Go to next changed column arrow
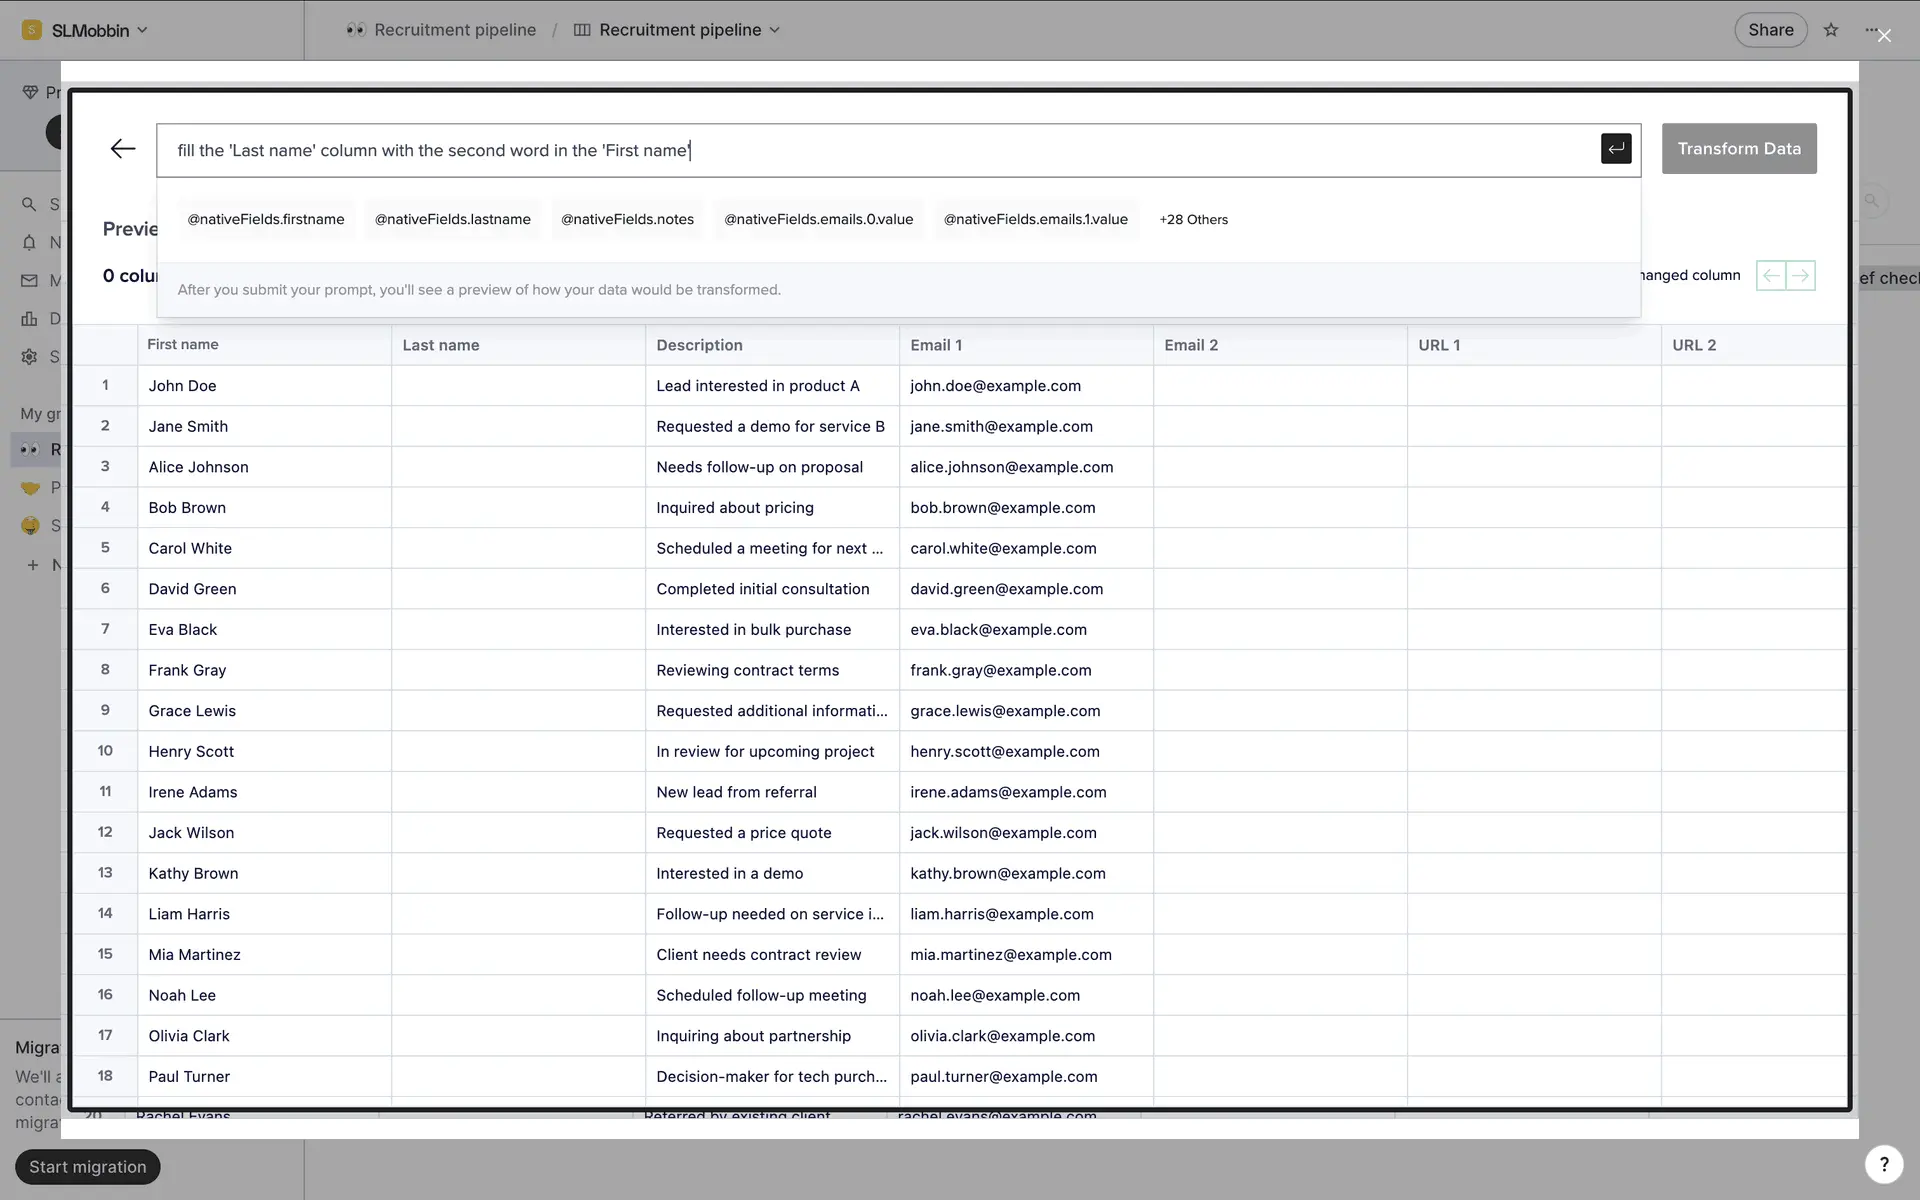Image resolution: width=1920 pixels, height=1200 pixels. point(1801,275)
